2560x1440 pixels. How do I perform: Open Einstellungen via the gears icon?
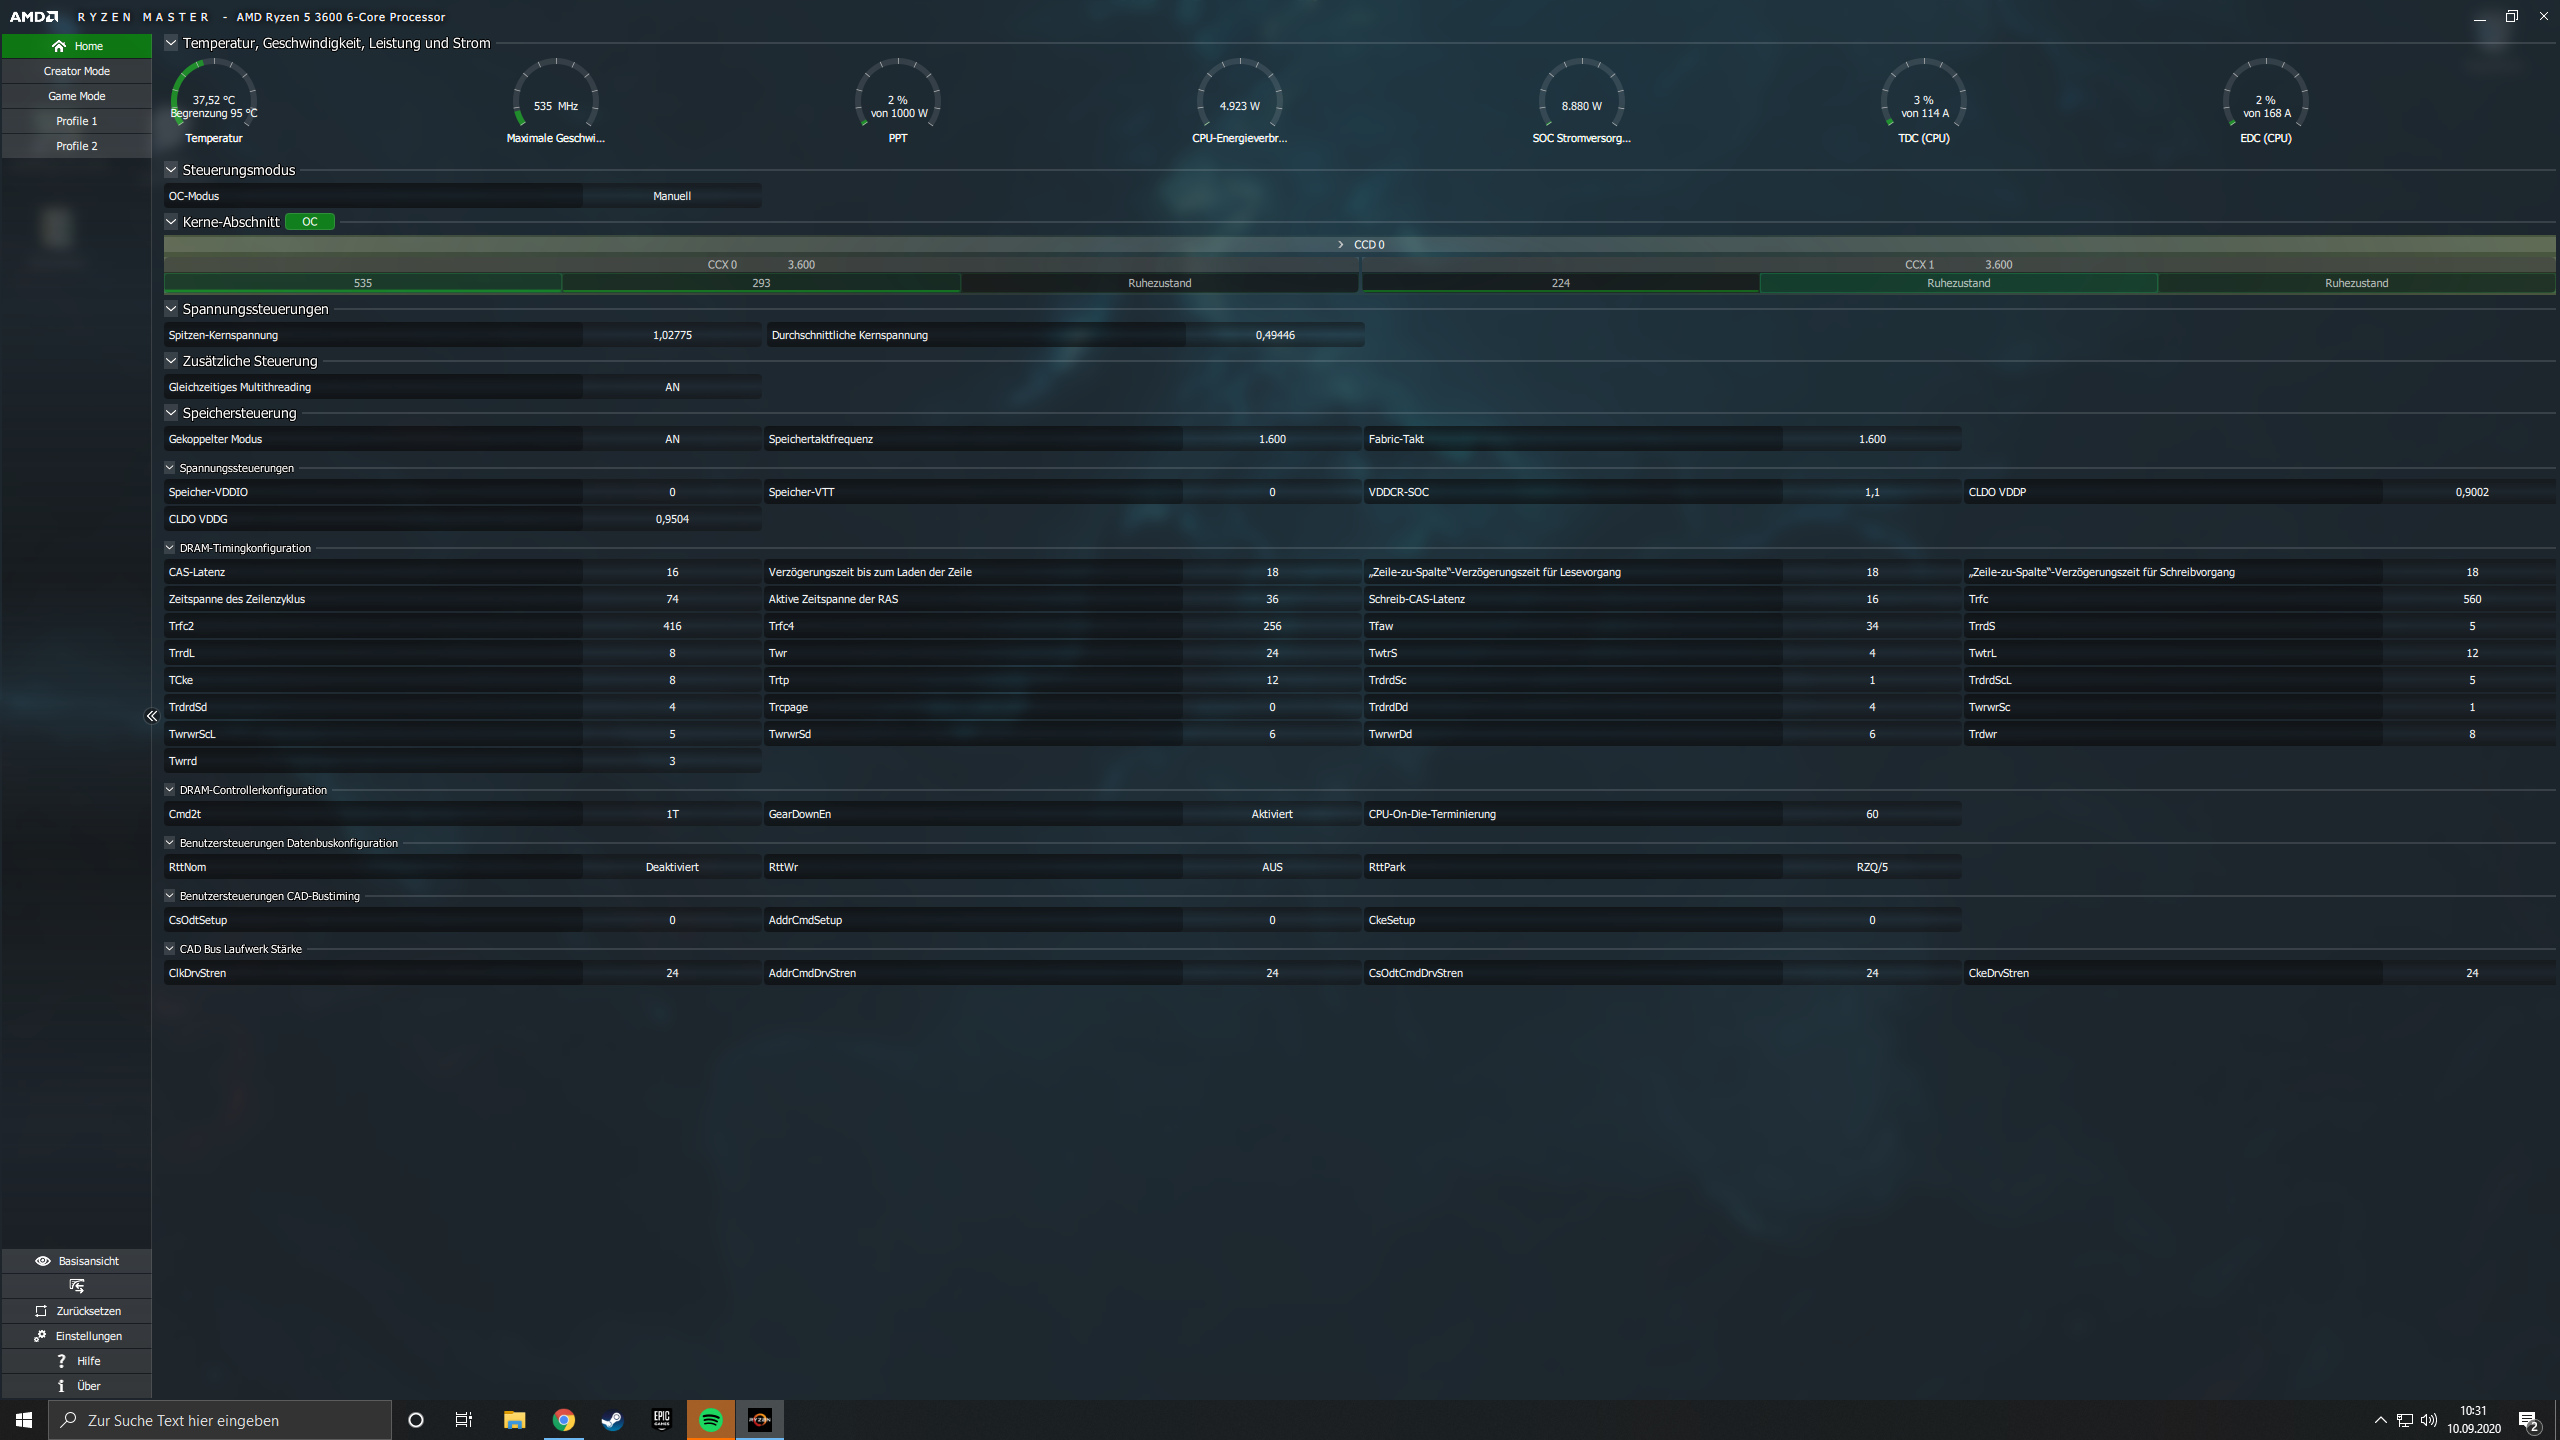(40, 1336)
